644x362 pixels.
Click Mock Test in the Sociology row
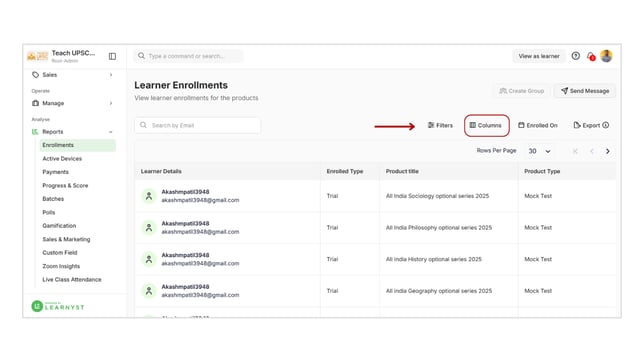[x=538, y=196]
